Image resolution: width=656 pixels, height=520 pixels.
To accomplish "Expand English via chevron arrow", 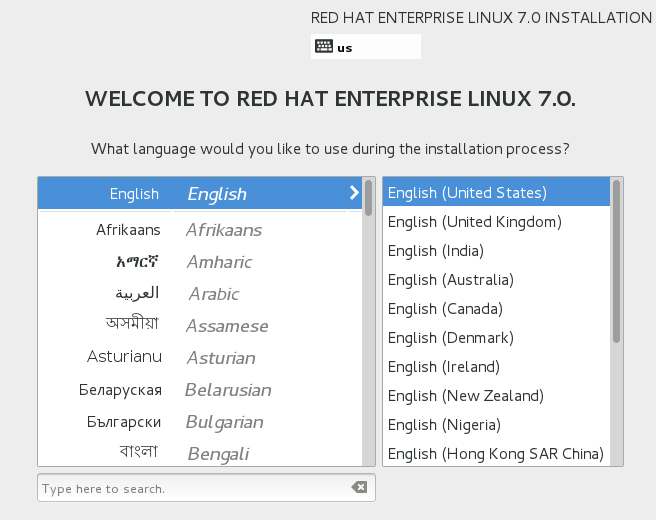I will pos(354,192).
